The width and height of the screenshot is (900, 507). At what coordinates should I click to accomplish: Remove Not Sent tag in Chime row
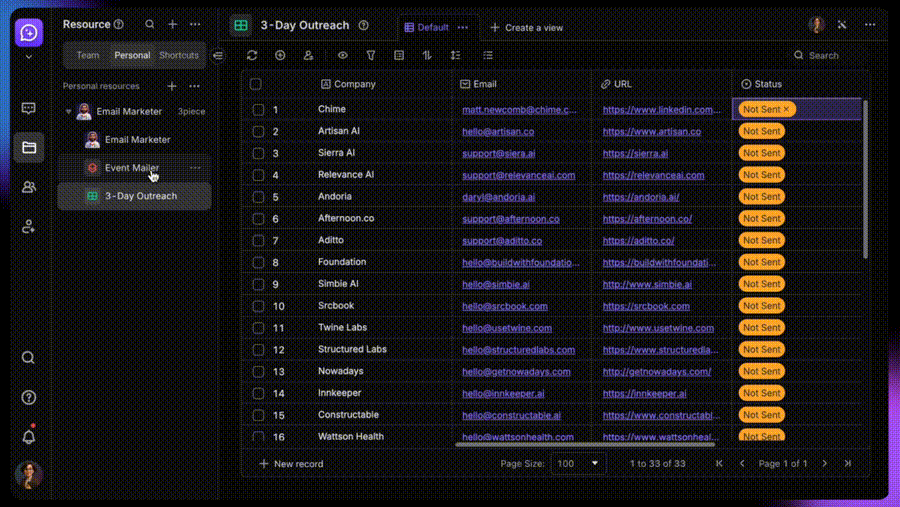(x=786, y=109)
